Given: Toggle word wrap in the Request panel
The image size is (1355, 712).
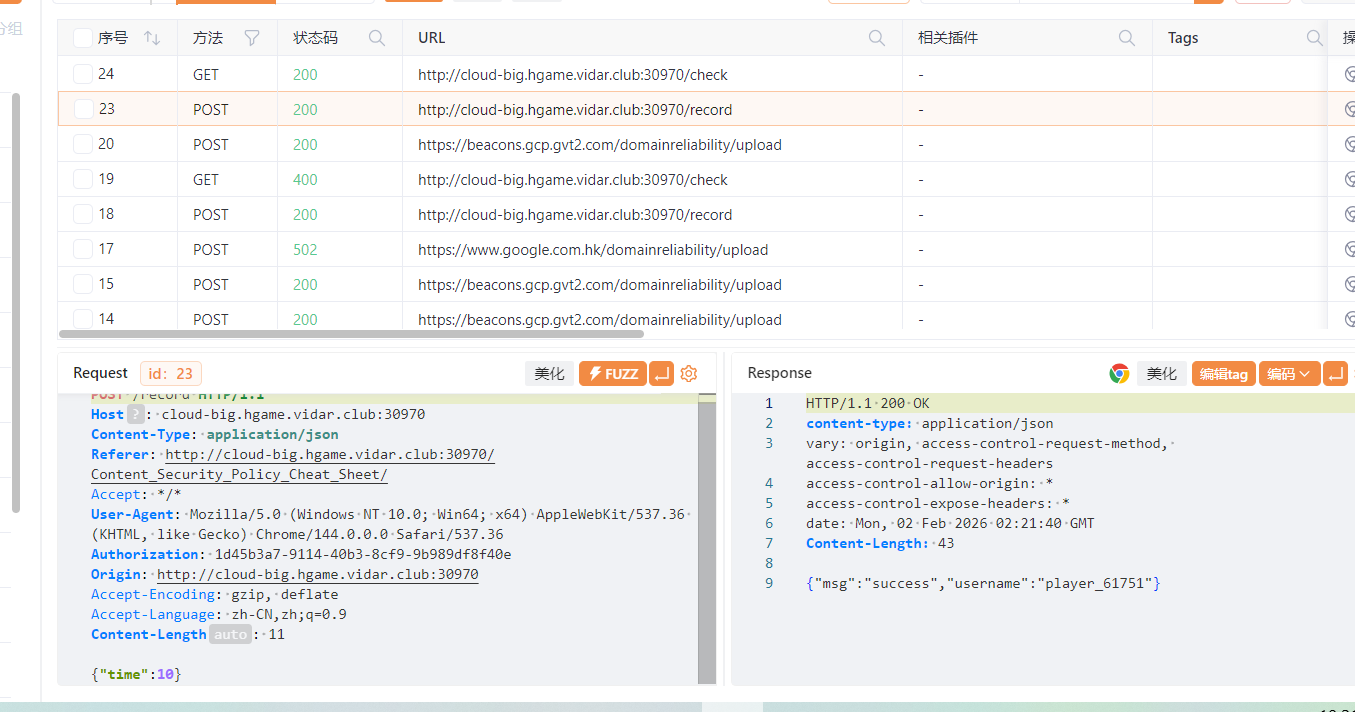Looking at the screenshot, I should tap(661, 374).
